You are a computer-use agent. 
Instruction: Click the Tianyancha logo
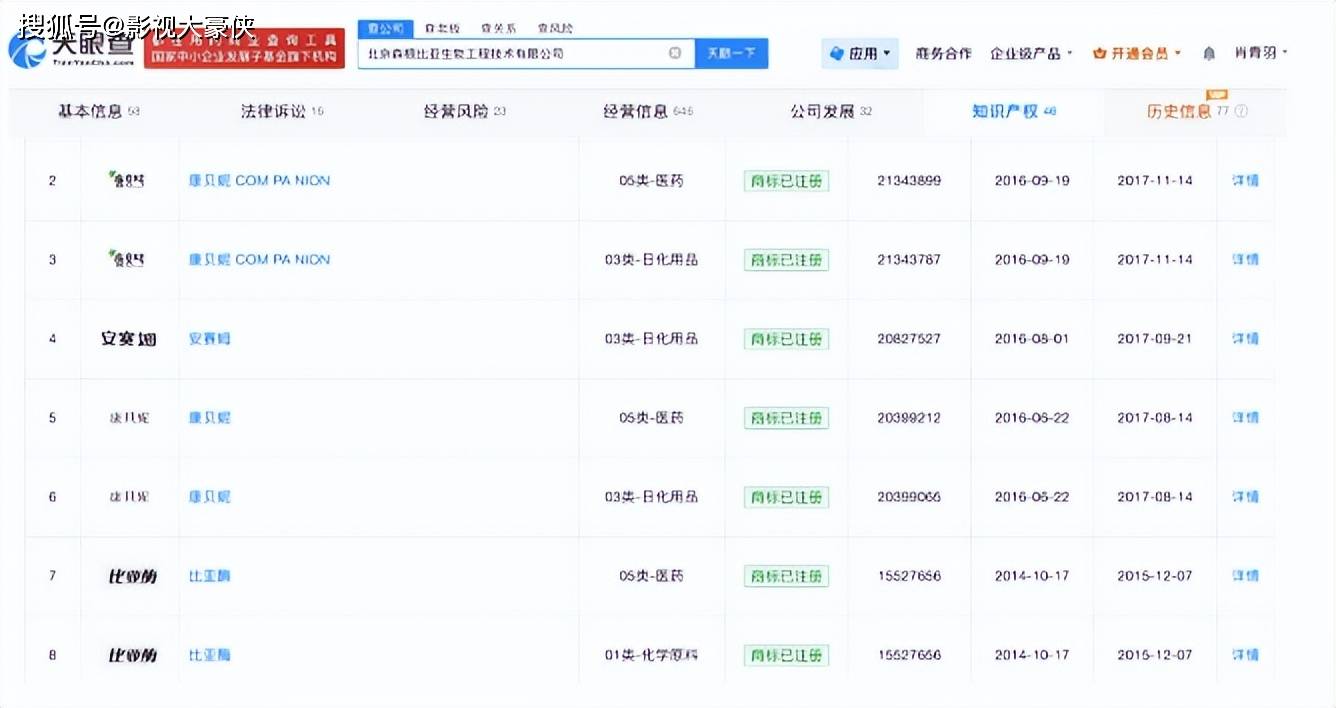coord(72,47)
